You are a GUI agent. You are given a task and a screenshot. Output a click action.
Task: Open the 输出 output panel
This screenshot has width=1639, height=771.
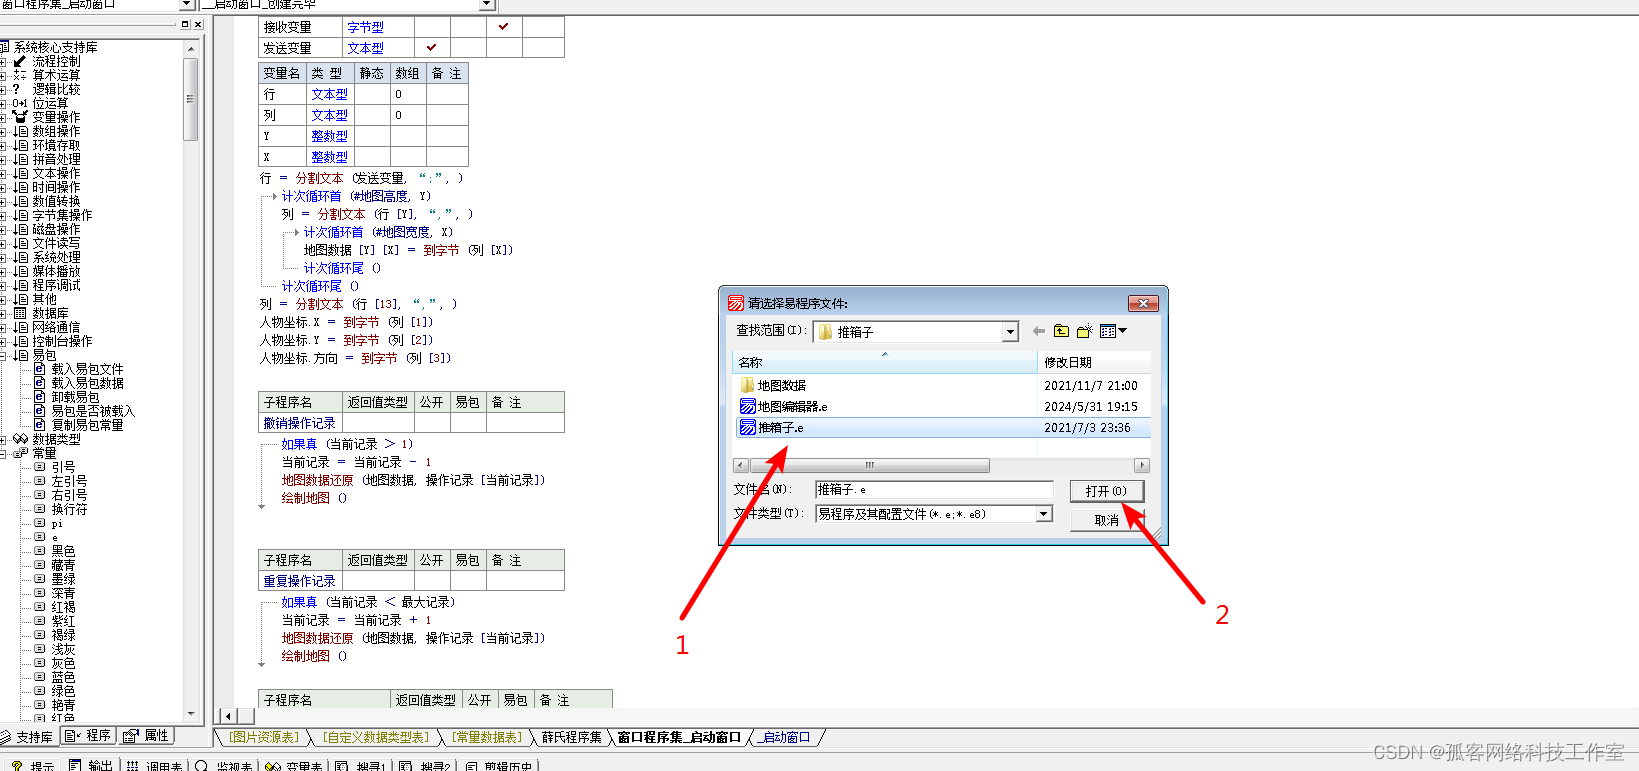coord(91,765)
